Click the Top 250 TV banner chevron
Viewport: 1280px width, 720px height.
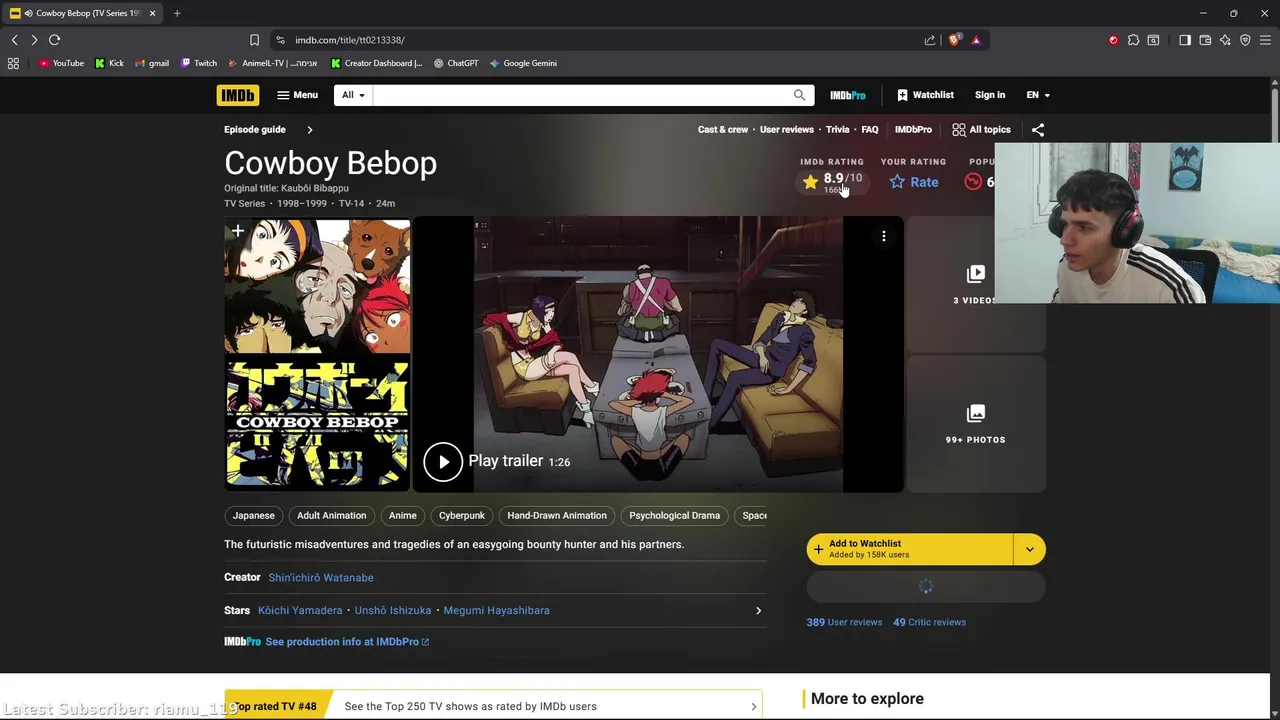click(753, 707)
